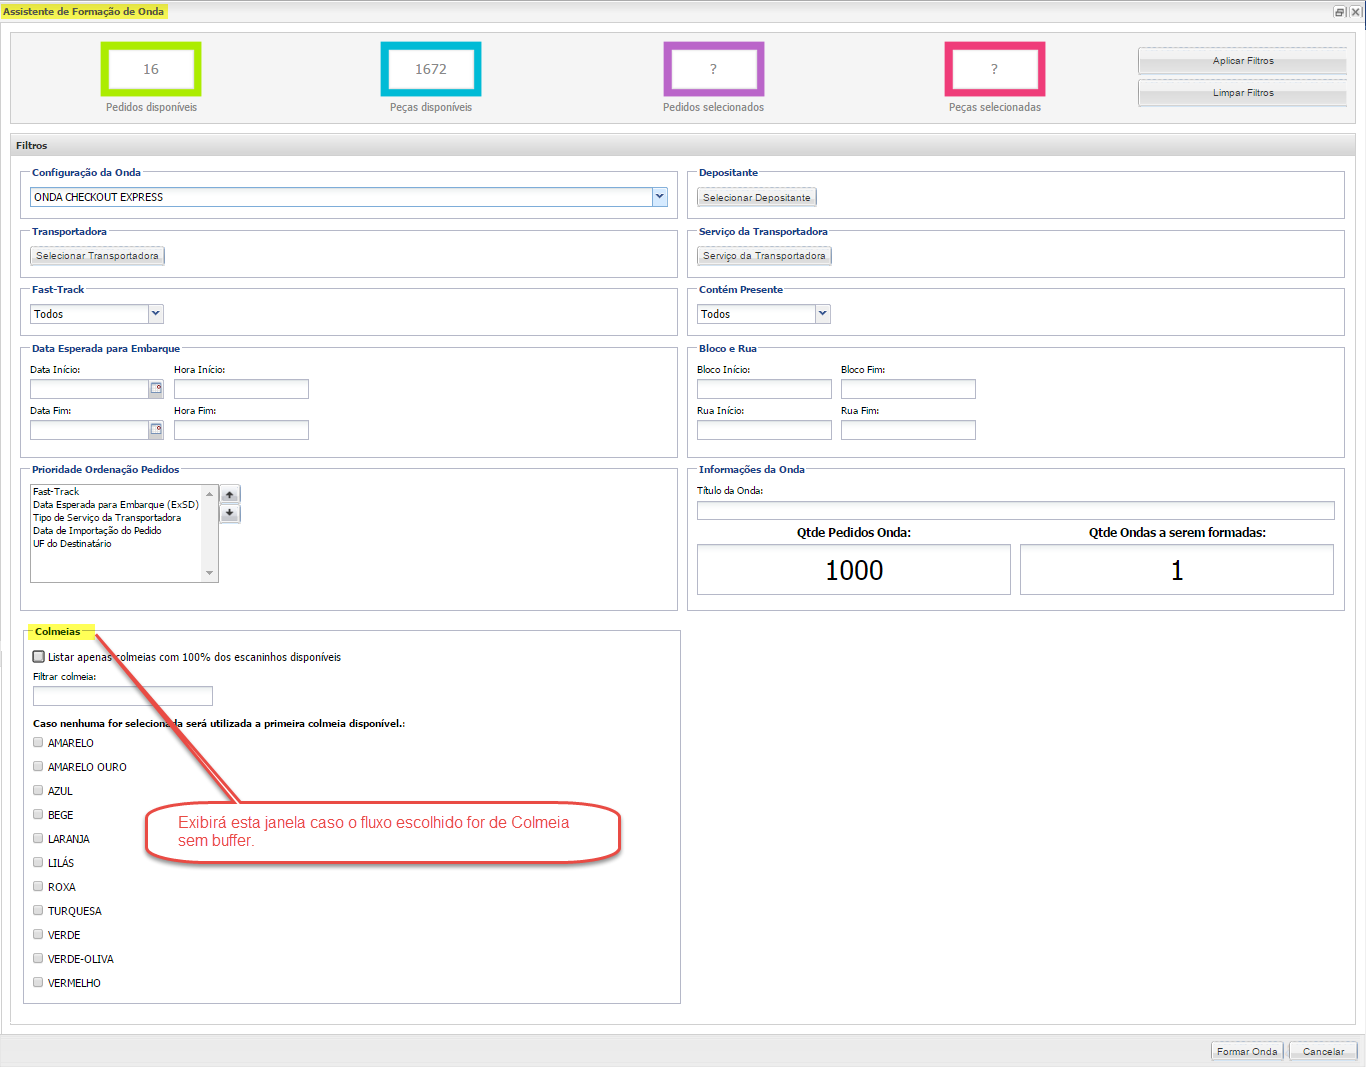Click the Qtde Ondas a serem formadas field
1370x1074 pixels.
[1177, 570]
